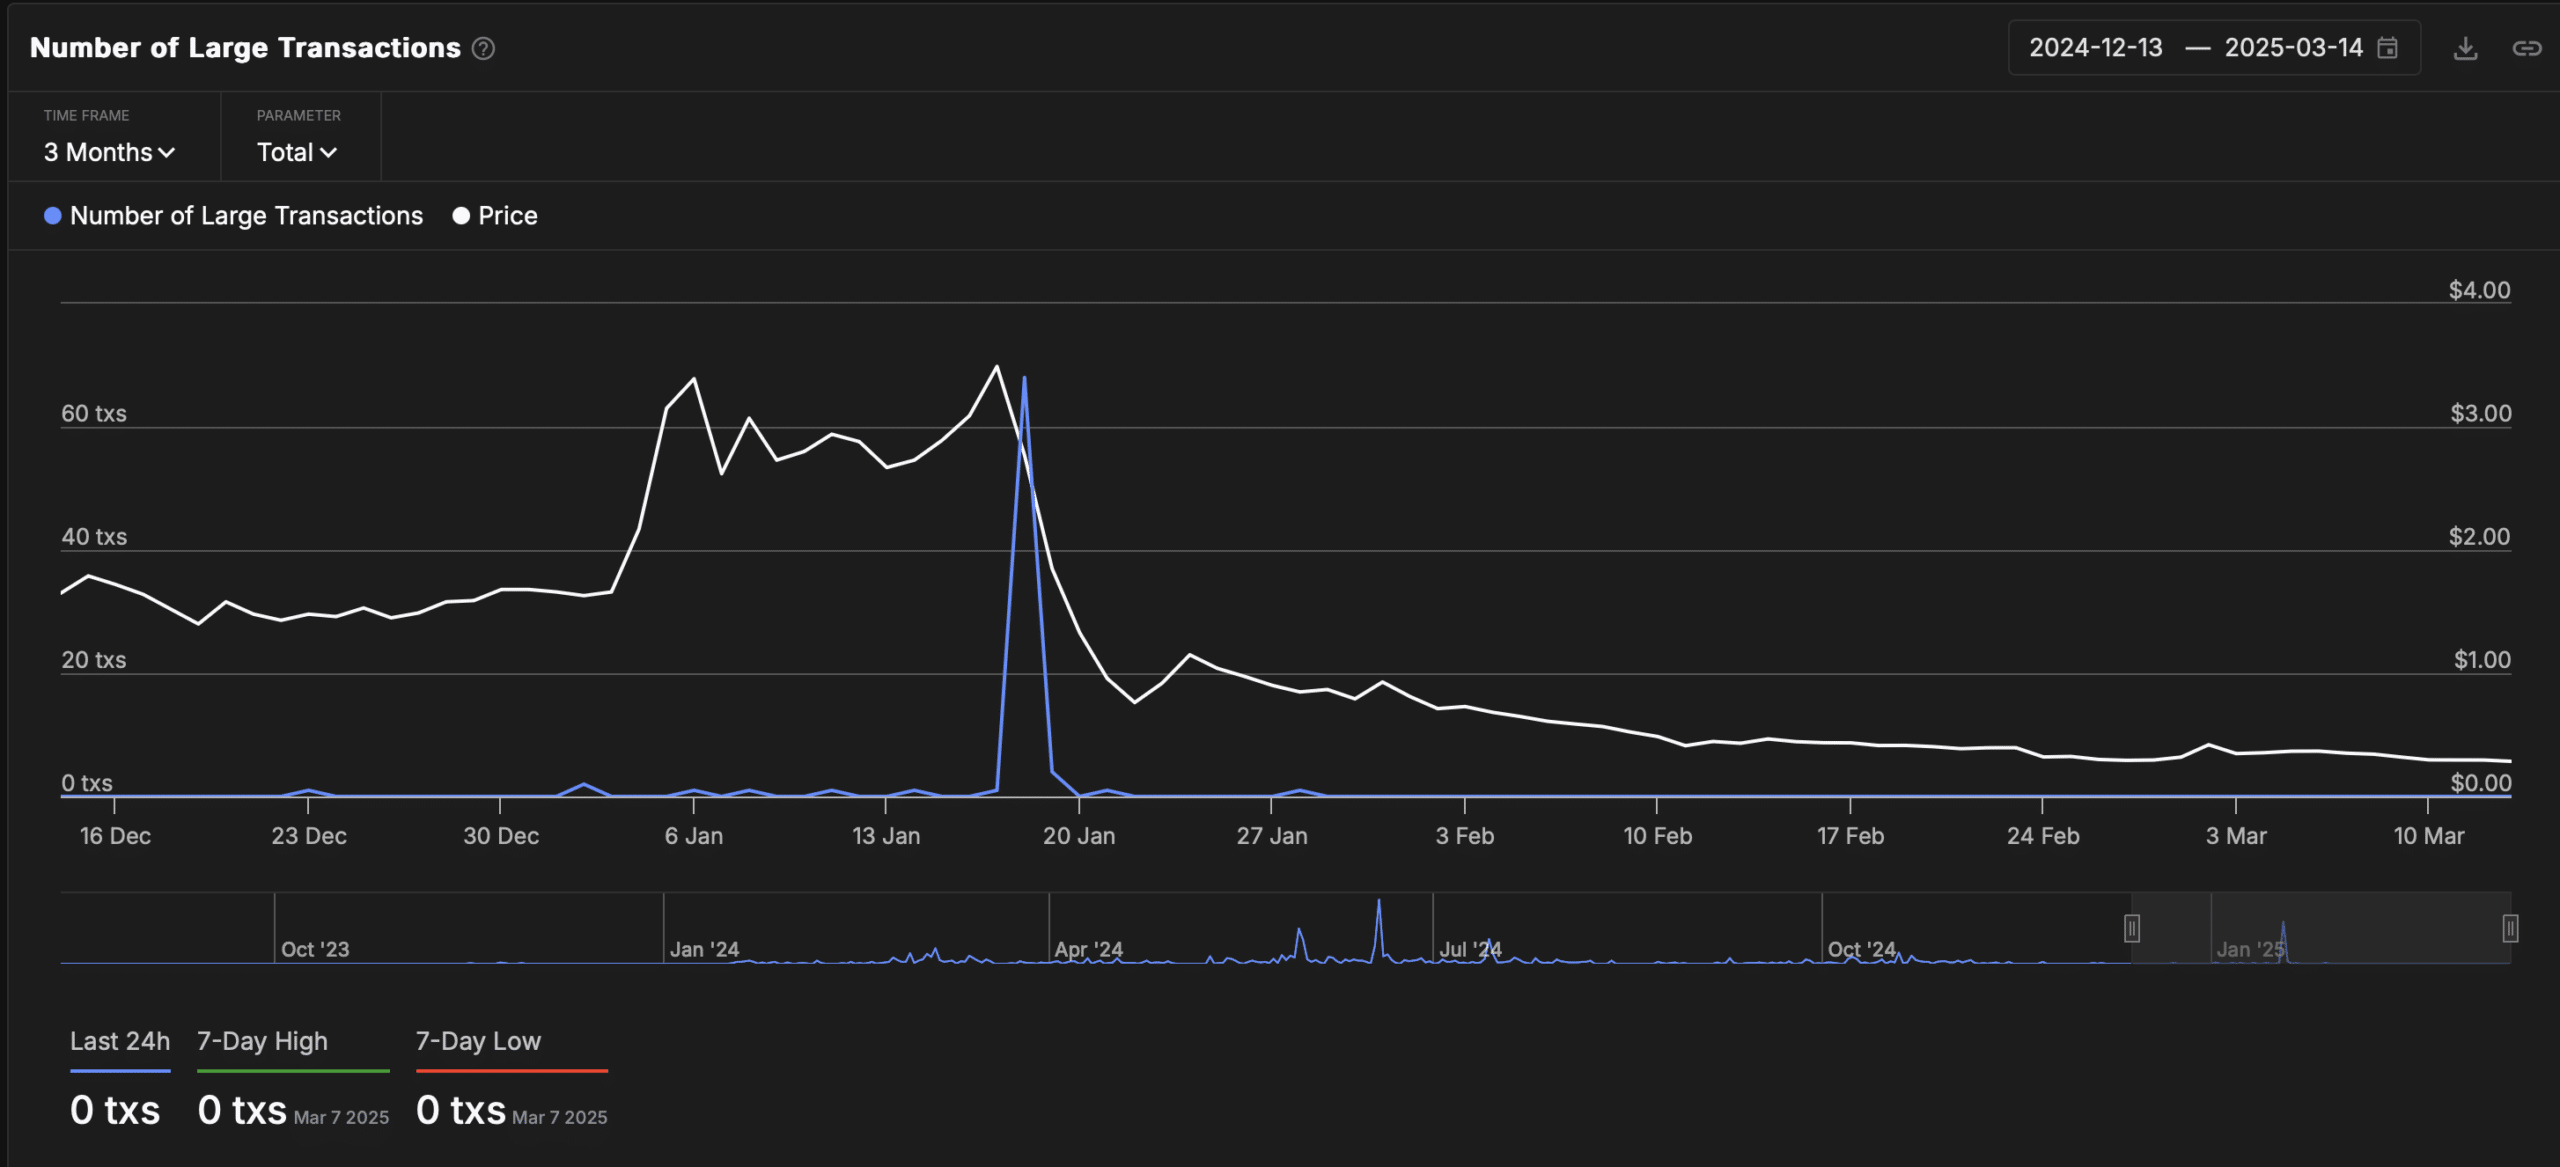Click the 7-Day High Mar 7 2025 date
2560x1167 pixels.
pyautogui.click(x=341, y=1117)
